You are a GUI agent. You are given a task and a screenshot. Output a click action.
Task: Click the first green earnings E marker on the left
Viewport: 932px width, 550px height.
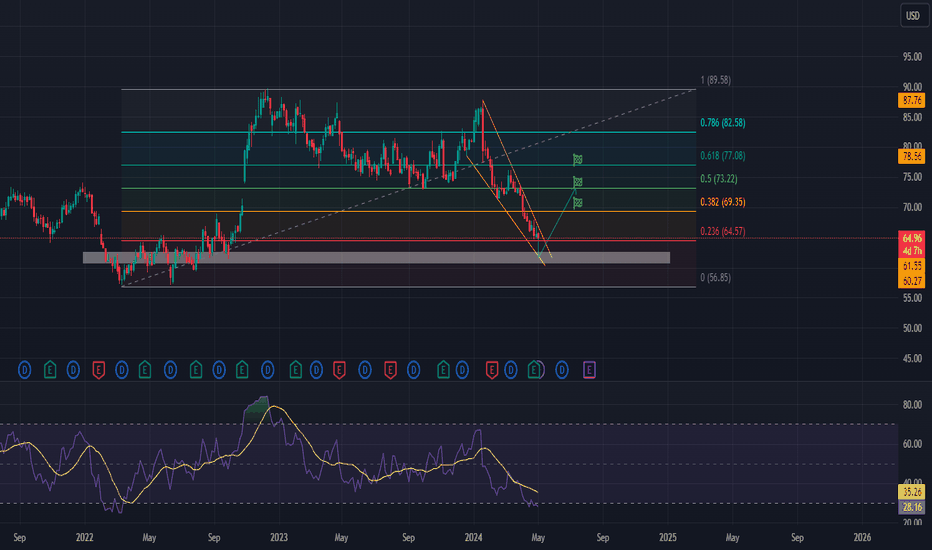coord(50,370)
